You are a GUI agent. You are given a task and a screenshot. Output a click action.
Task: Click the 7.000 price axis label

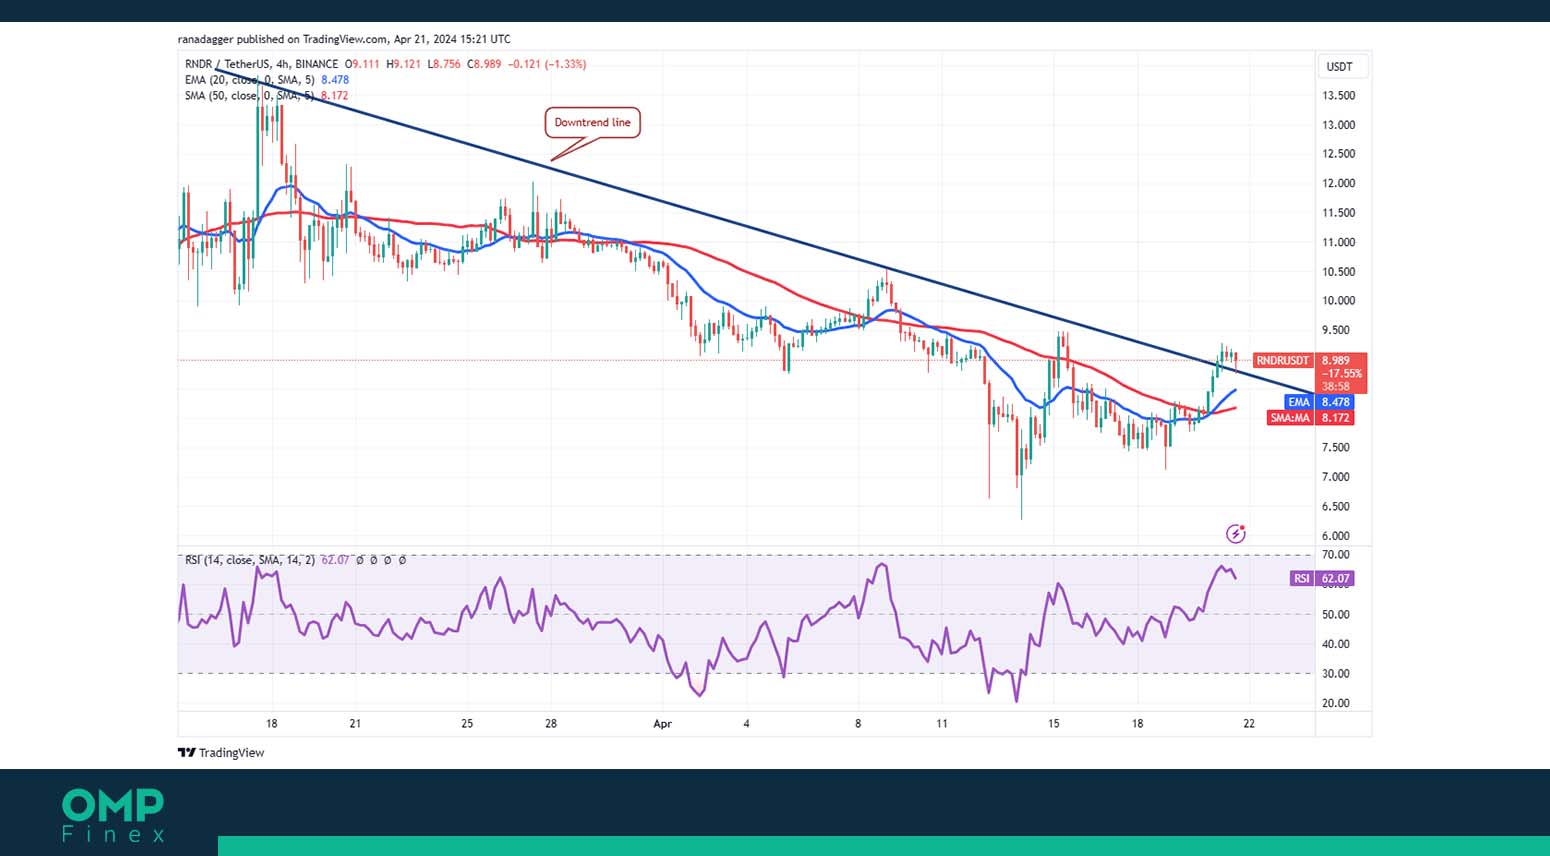pos(1336,477)
